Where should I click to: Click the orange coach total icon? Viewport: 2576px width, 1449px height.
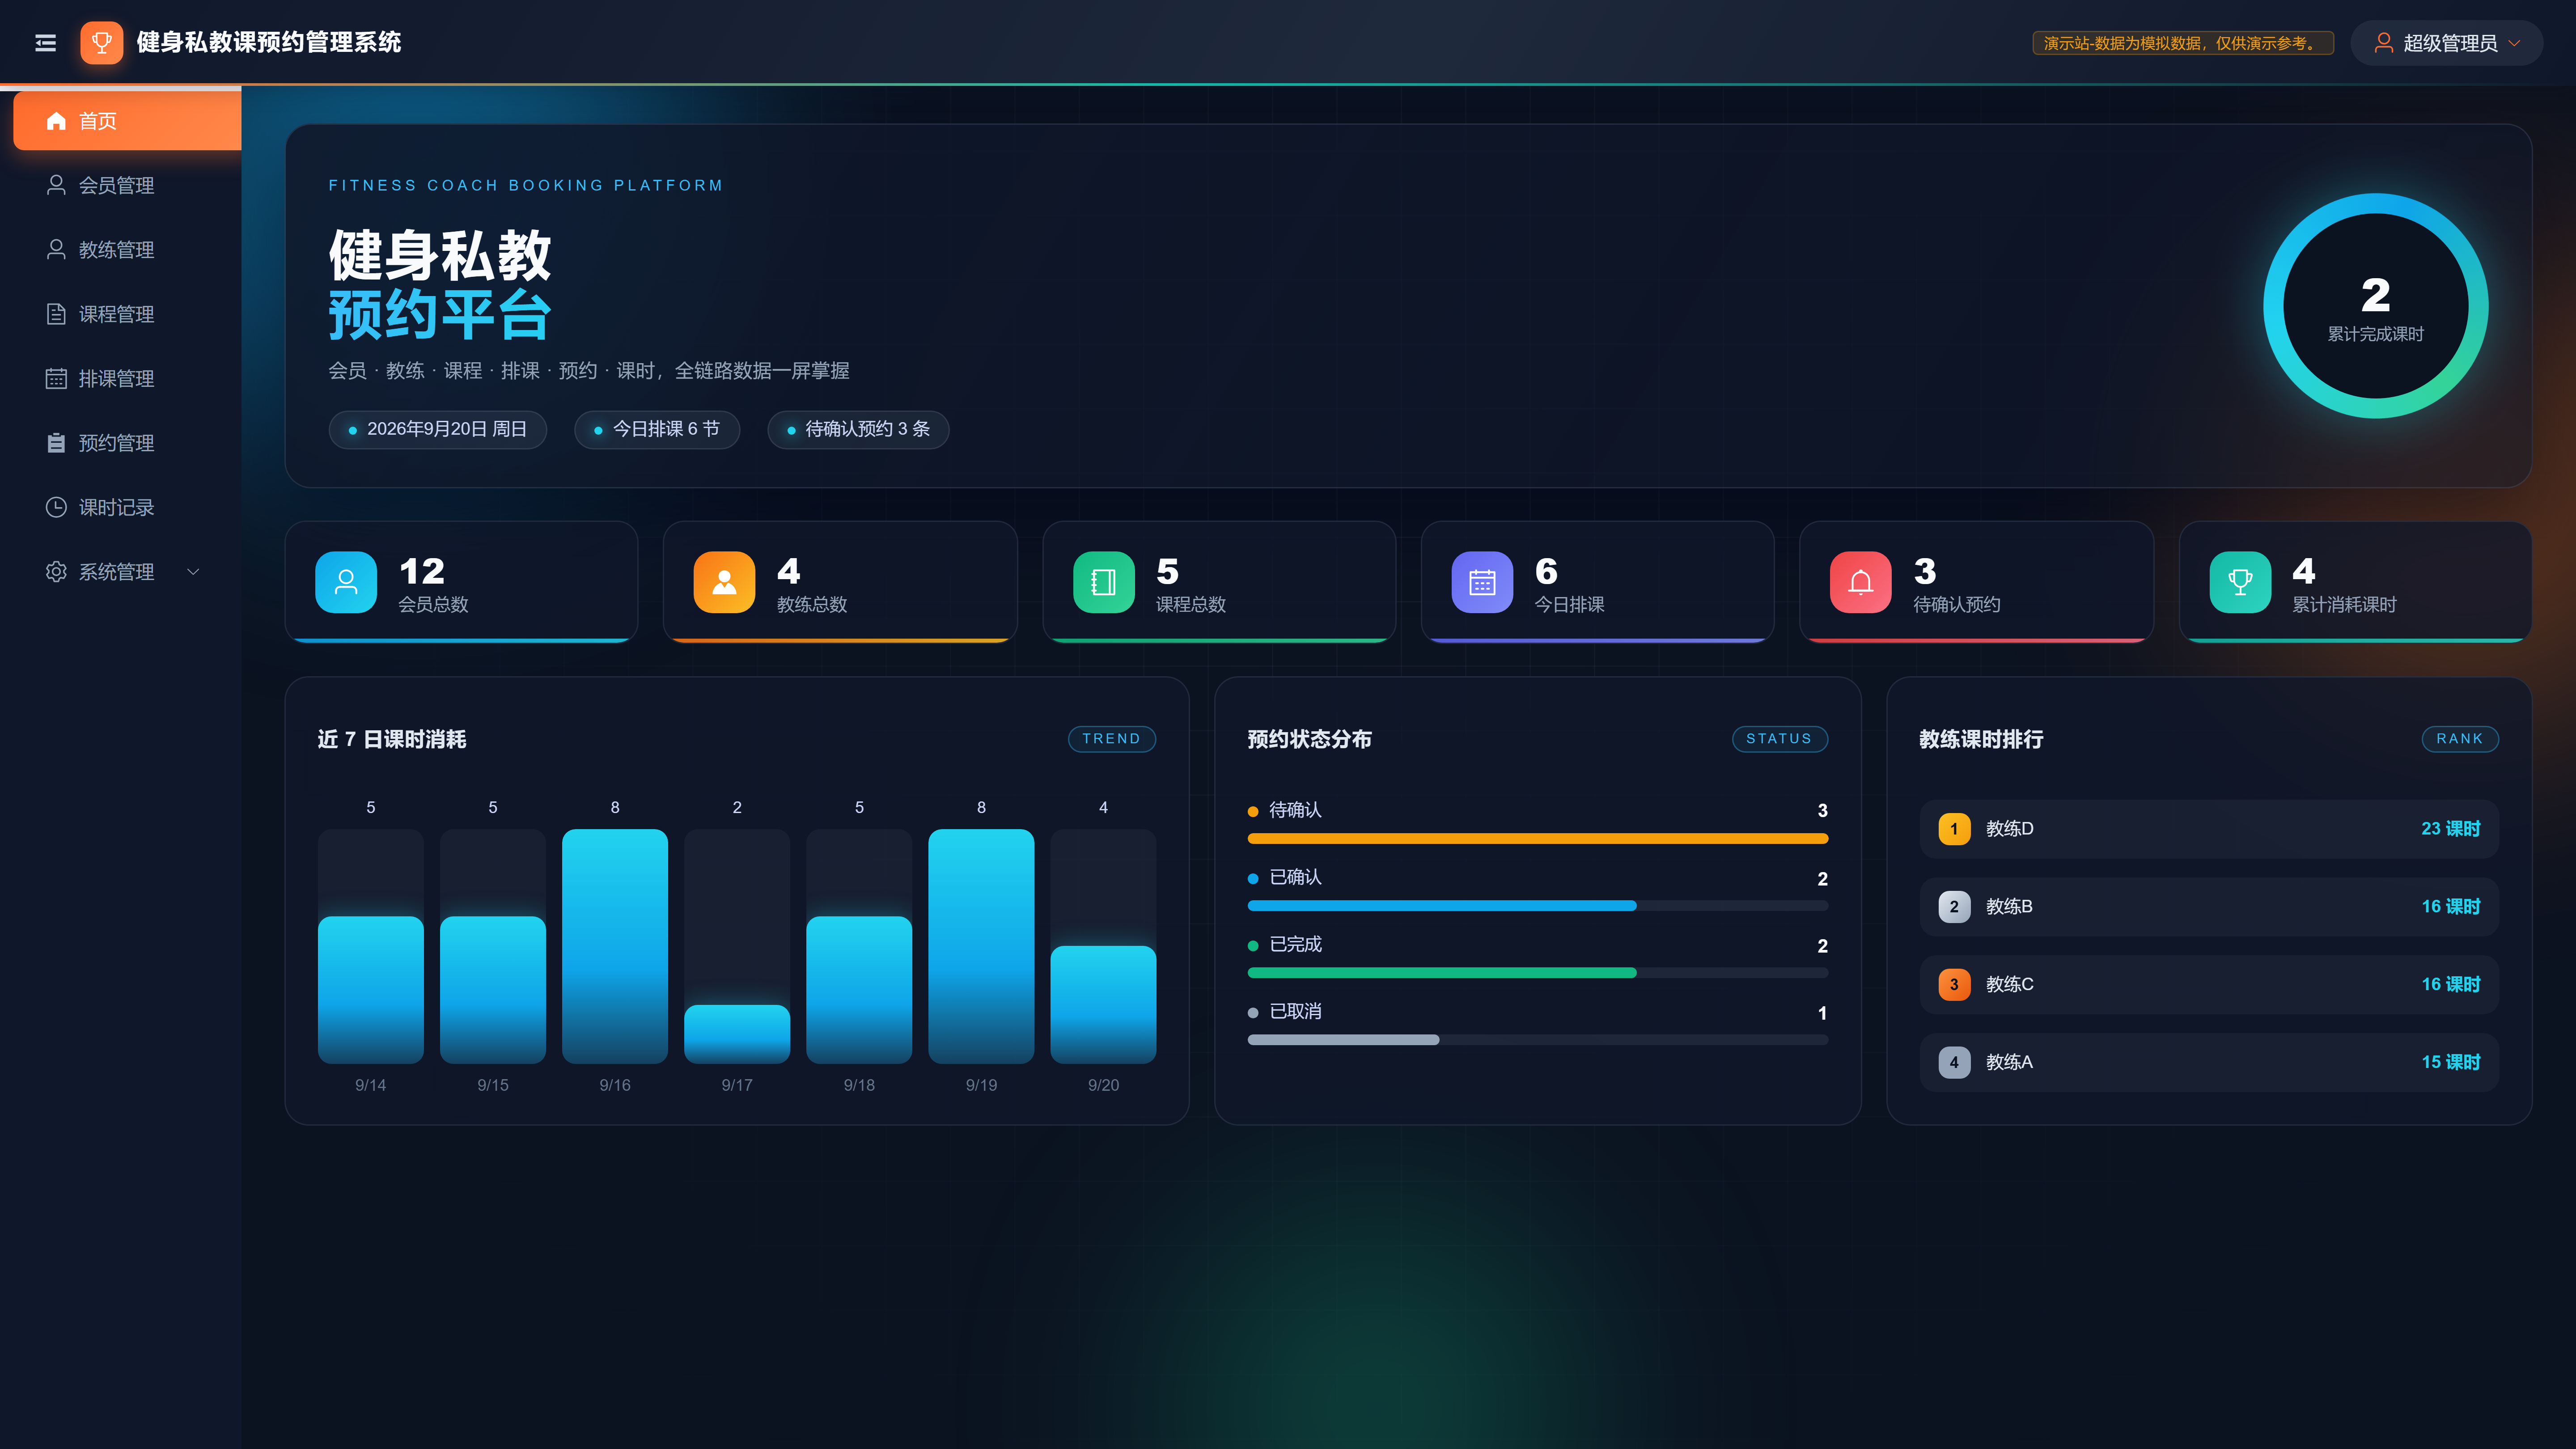(724, 582)
